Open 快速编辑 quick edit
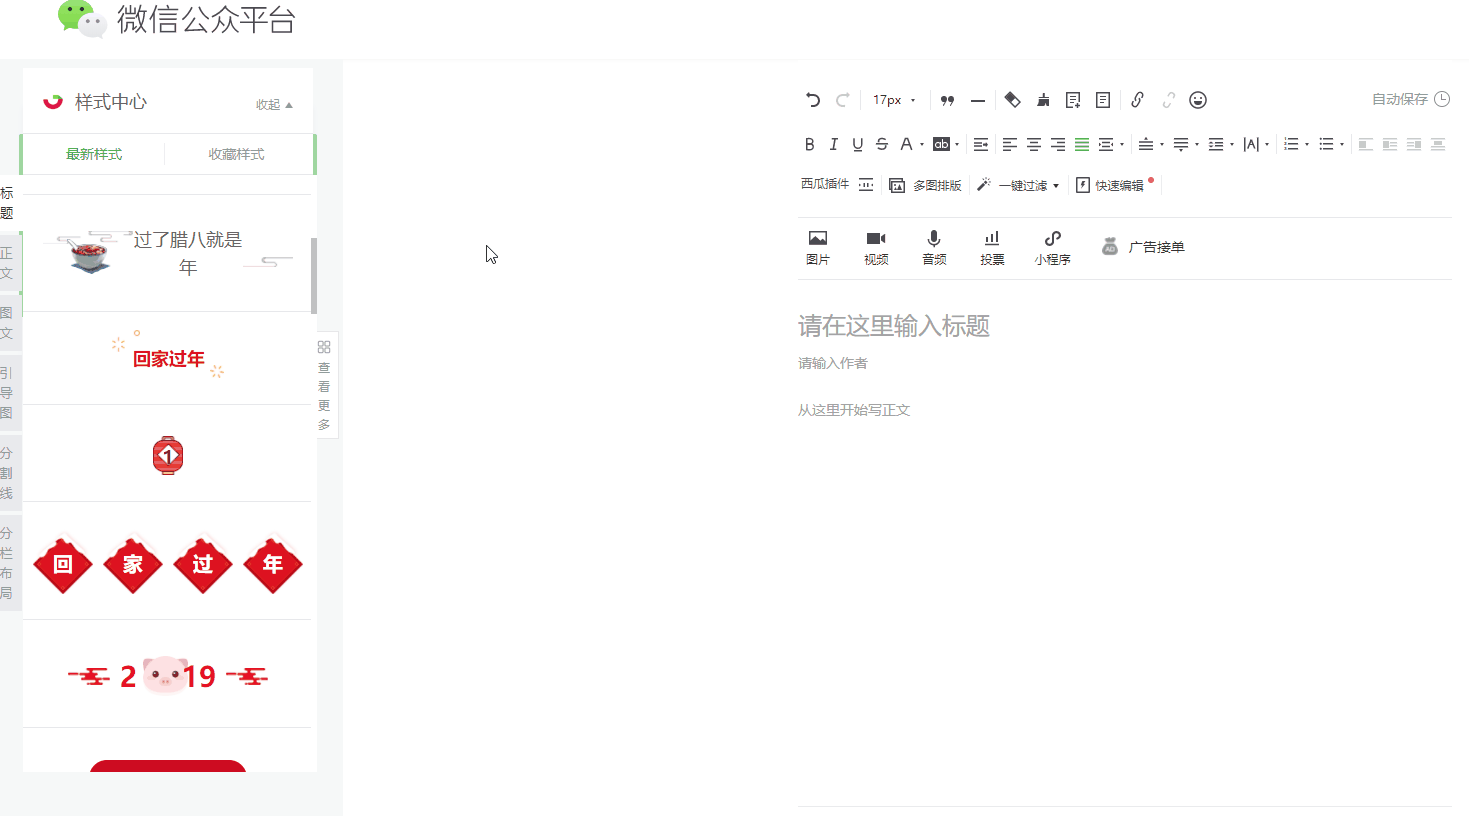Image resolution: width=1469 pixels, height=816 pixels. coord(1110,185)
